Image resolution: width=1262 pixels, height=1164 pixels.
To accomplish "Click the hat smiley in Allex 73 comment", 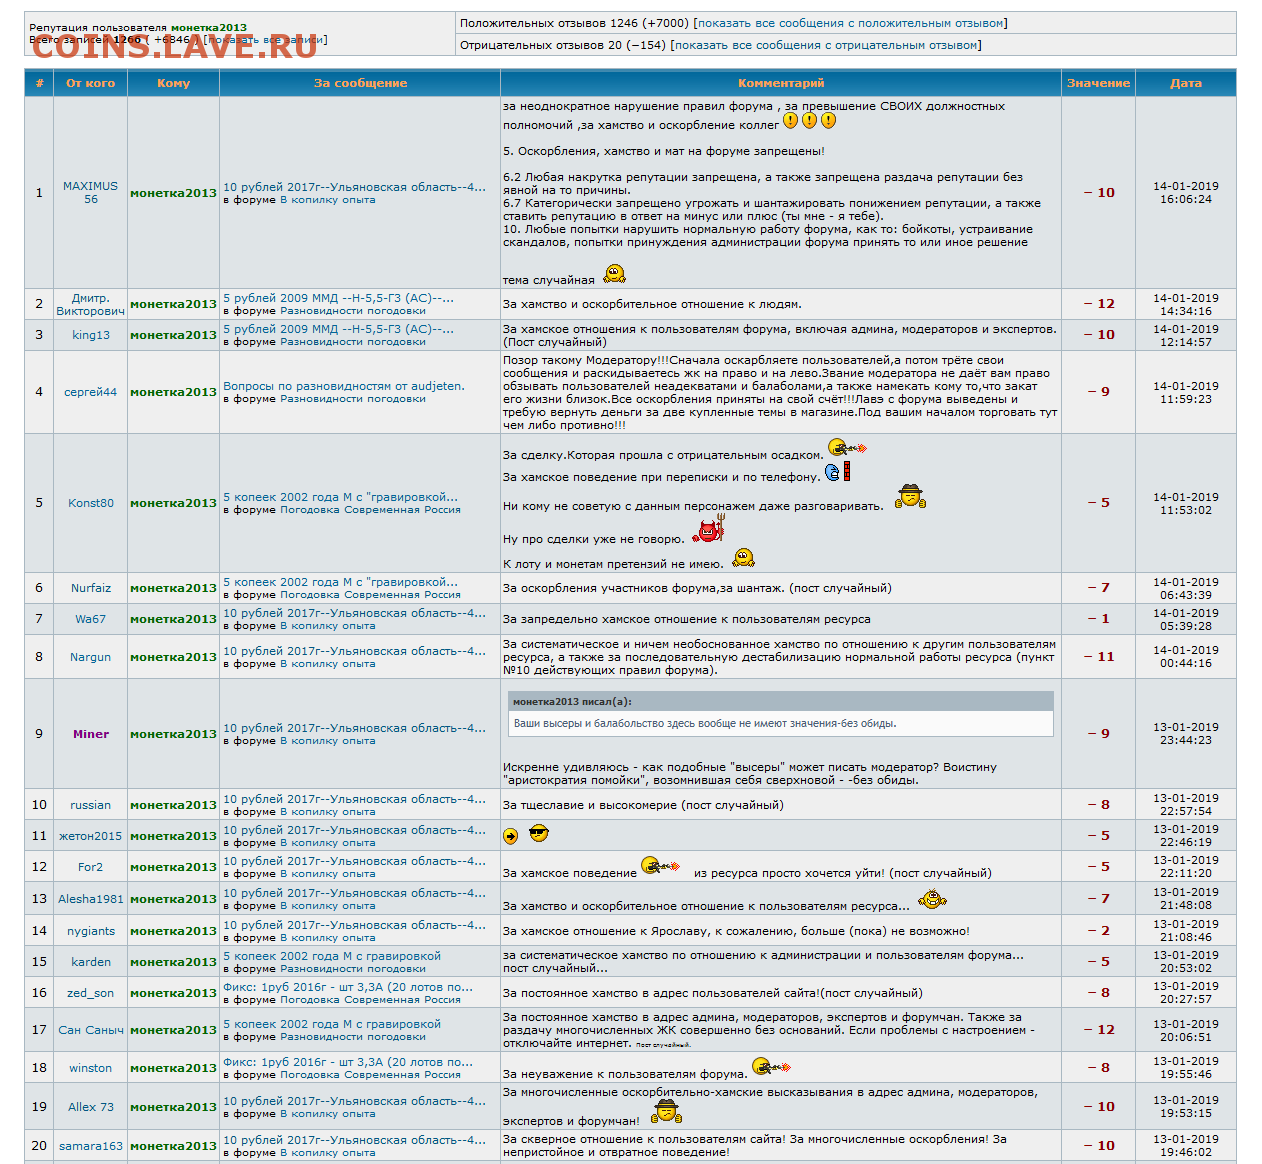I will (x=666, y=1112).
